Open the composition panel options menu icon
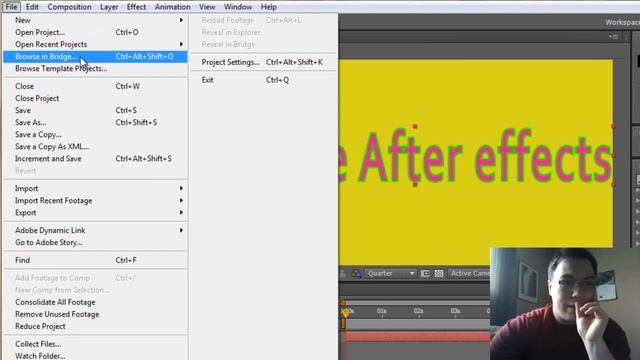 click(613, 36)
